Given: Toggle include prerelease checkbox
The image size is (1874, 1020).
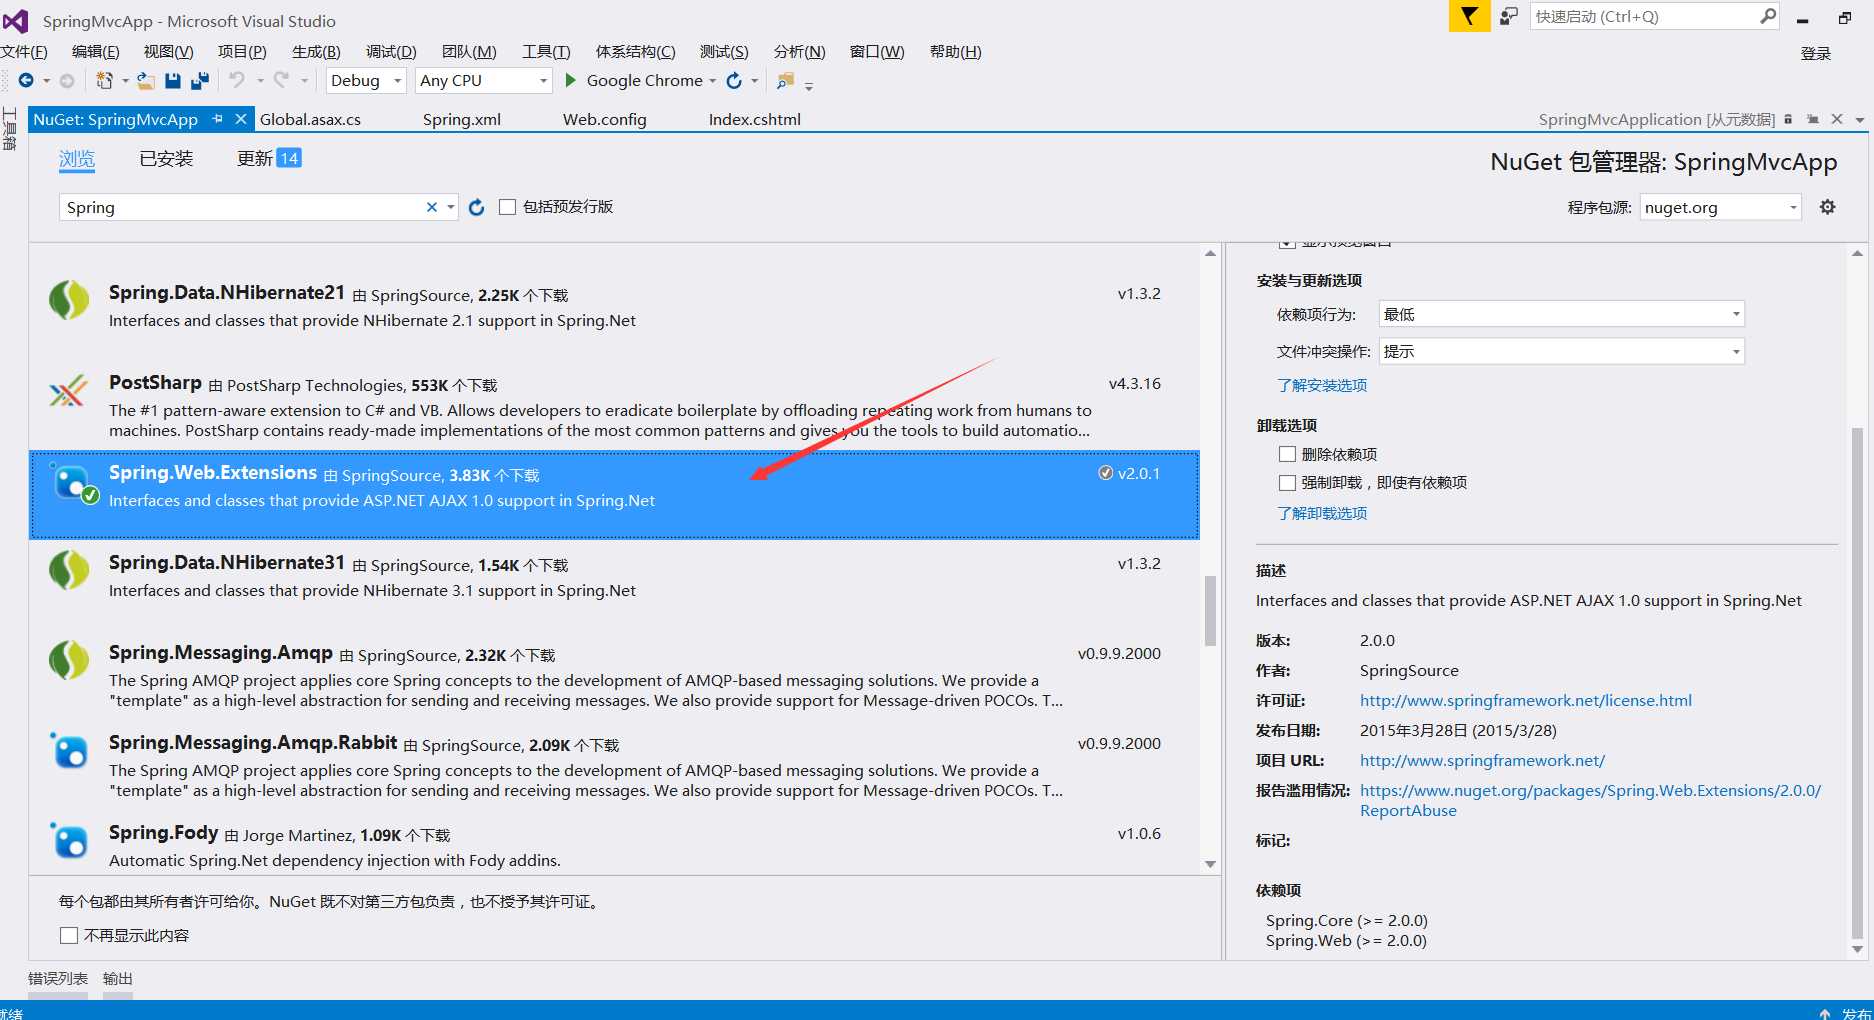Looking at the screenshot, I should click(x=507, y=207).
